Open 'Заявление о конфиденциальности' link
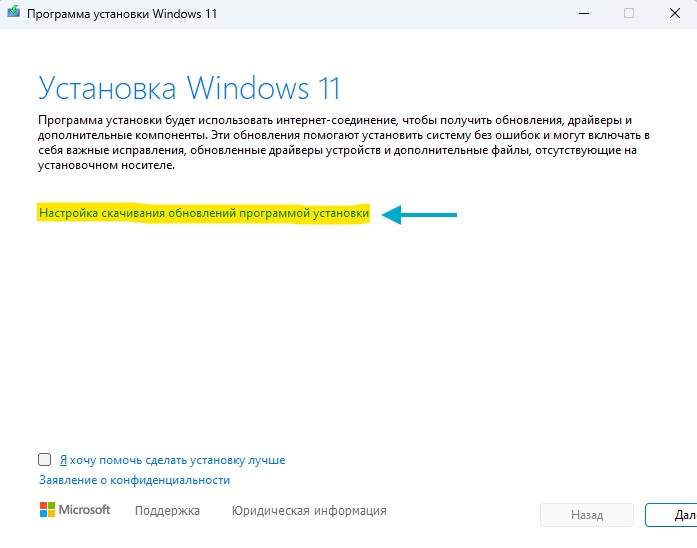The image size is (697, 548). click(134, 480)
